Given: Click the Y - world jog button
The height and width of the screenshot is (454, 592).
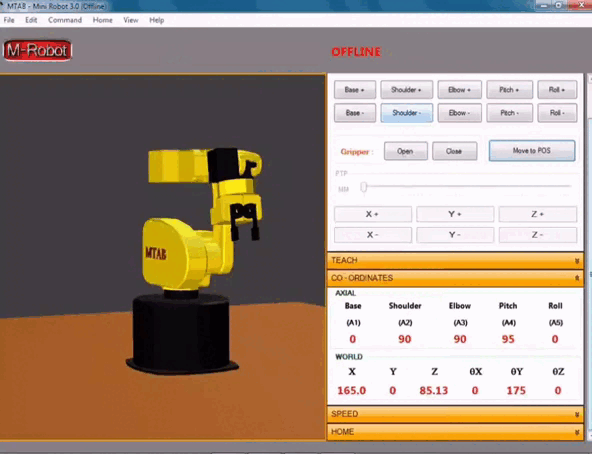Looking at the screenshot, I should pos(455,235).
